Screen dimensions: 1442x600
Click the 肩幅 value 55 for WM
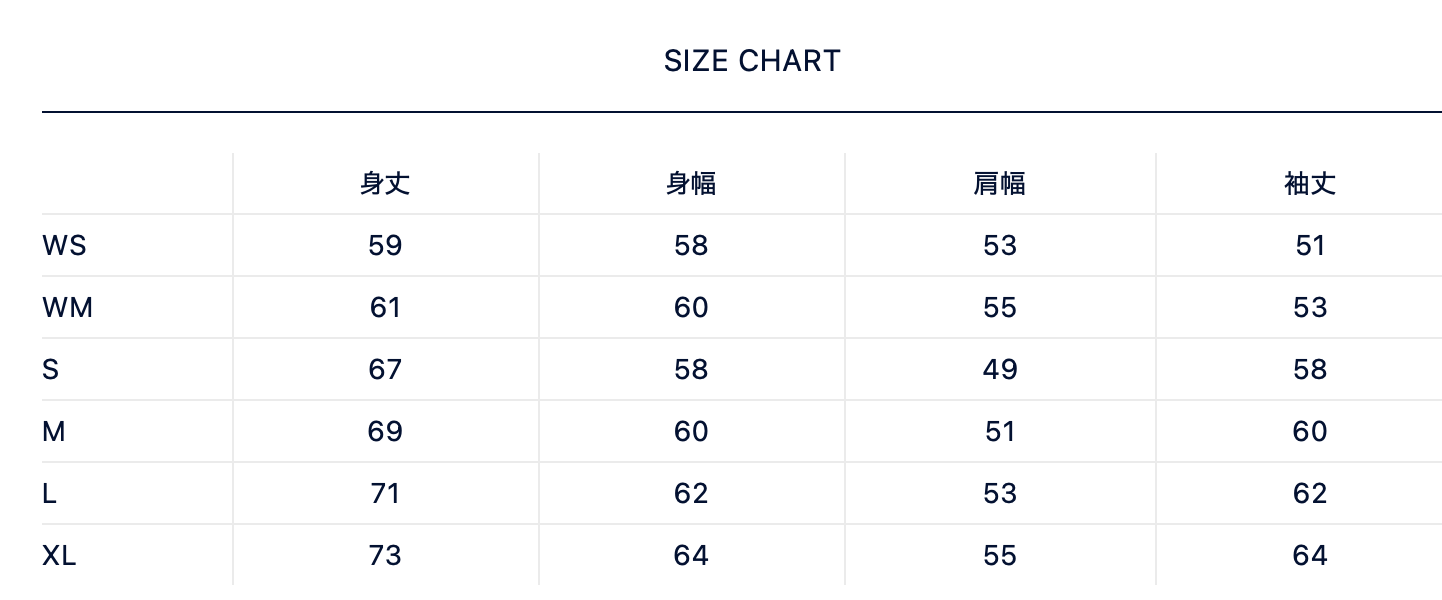999,308
